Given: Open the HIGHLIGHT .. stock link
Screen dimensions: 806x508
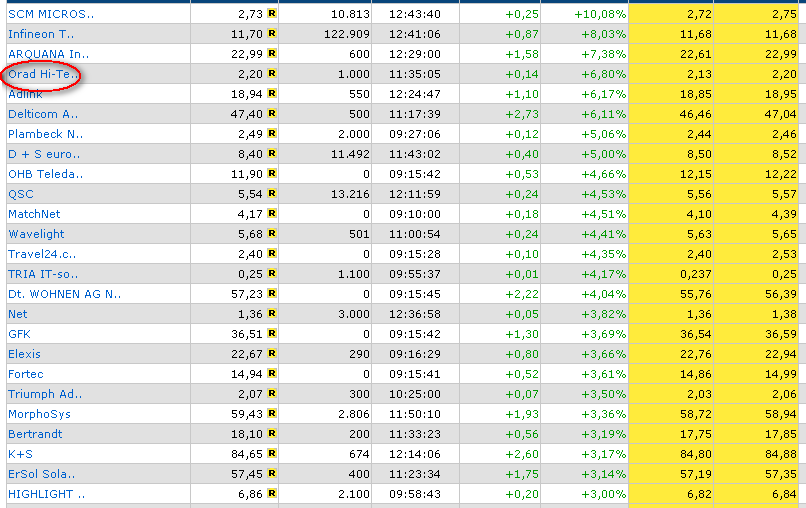Looking at the screenshot, I should [46, 494].
